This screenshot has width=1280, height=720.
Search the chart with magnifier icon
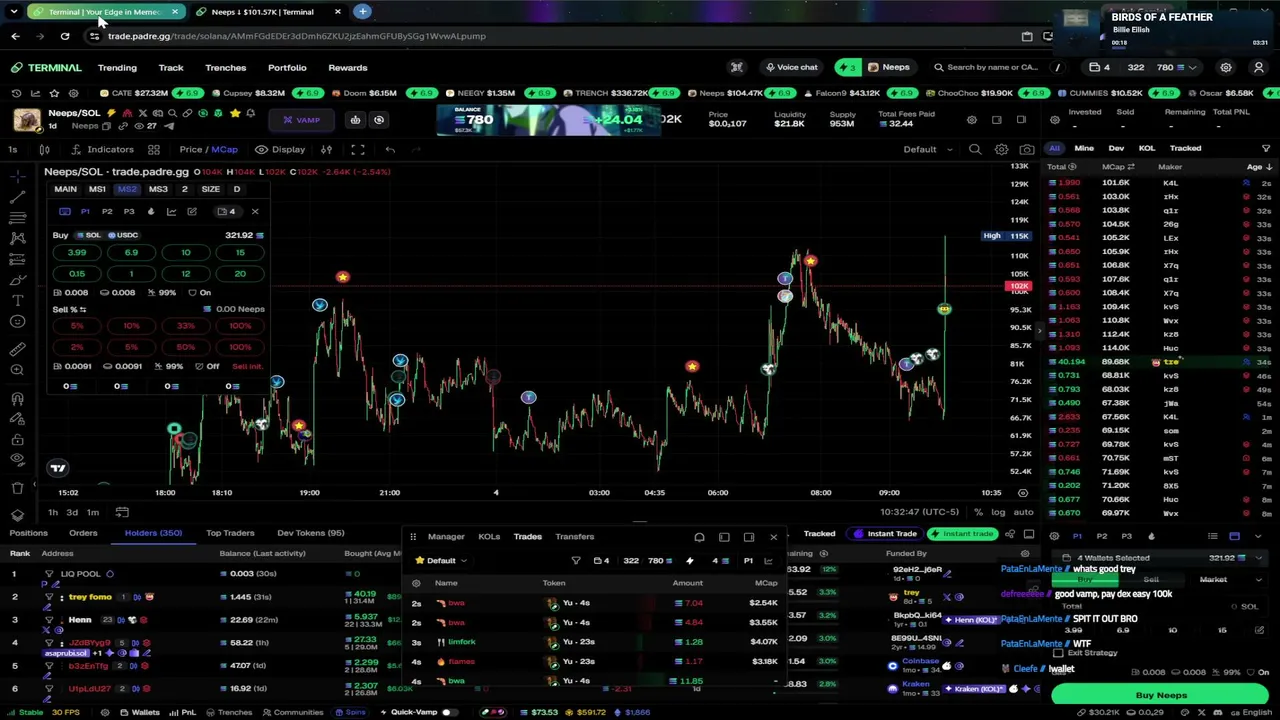pyautogui.click(x=975, y=150)
